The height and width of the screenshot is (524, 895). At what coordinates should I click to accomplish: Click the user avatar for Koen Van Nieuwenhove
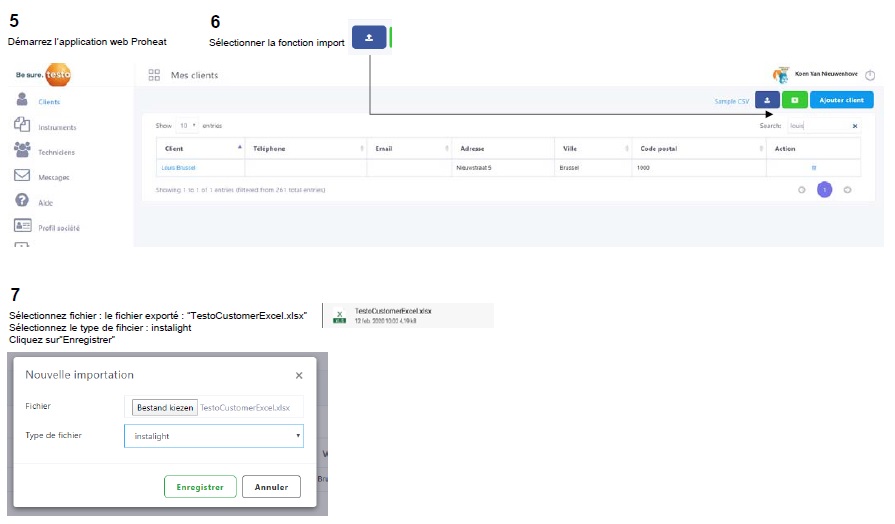pyautogui.click(x=780, y=75)
